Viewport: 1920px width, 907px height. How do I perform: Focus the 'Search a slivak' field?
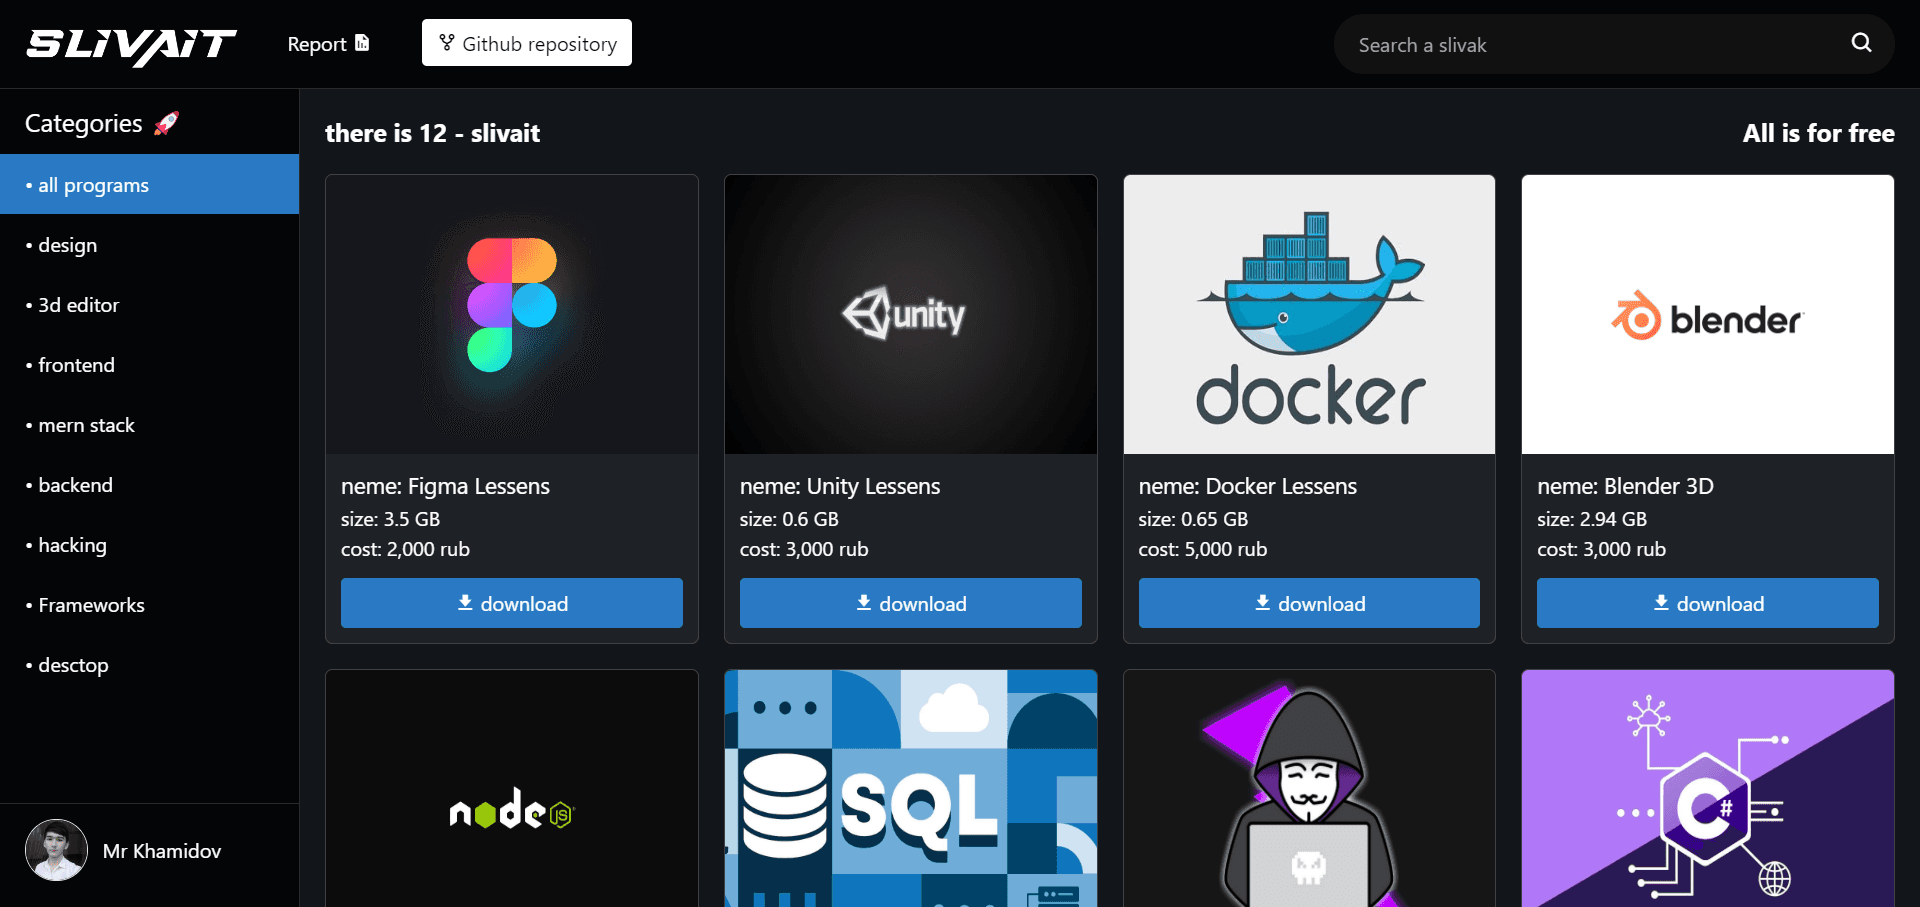click(1590, 45)
